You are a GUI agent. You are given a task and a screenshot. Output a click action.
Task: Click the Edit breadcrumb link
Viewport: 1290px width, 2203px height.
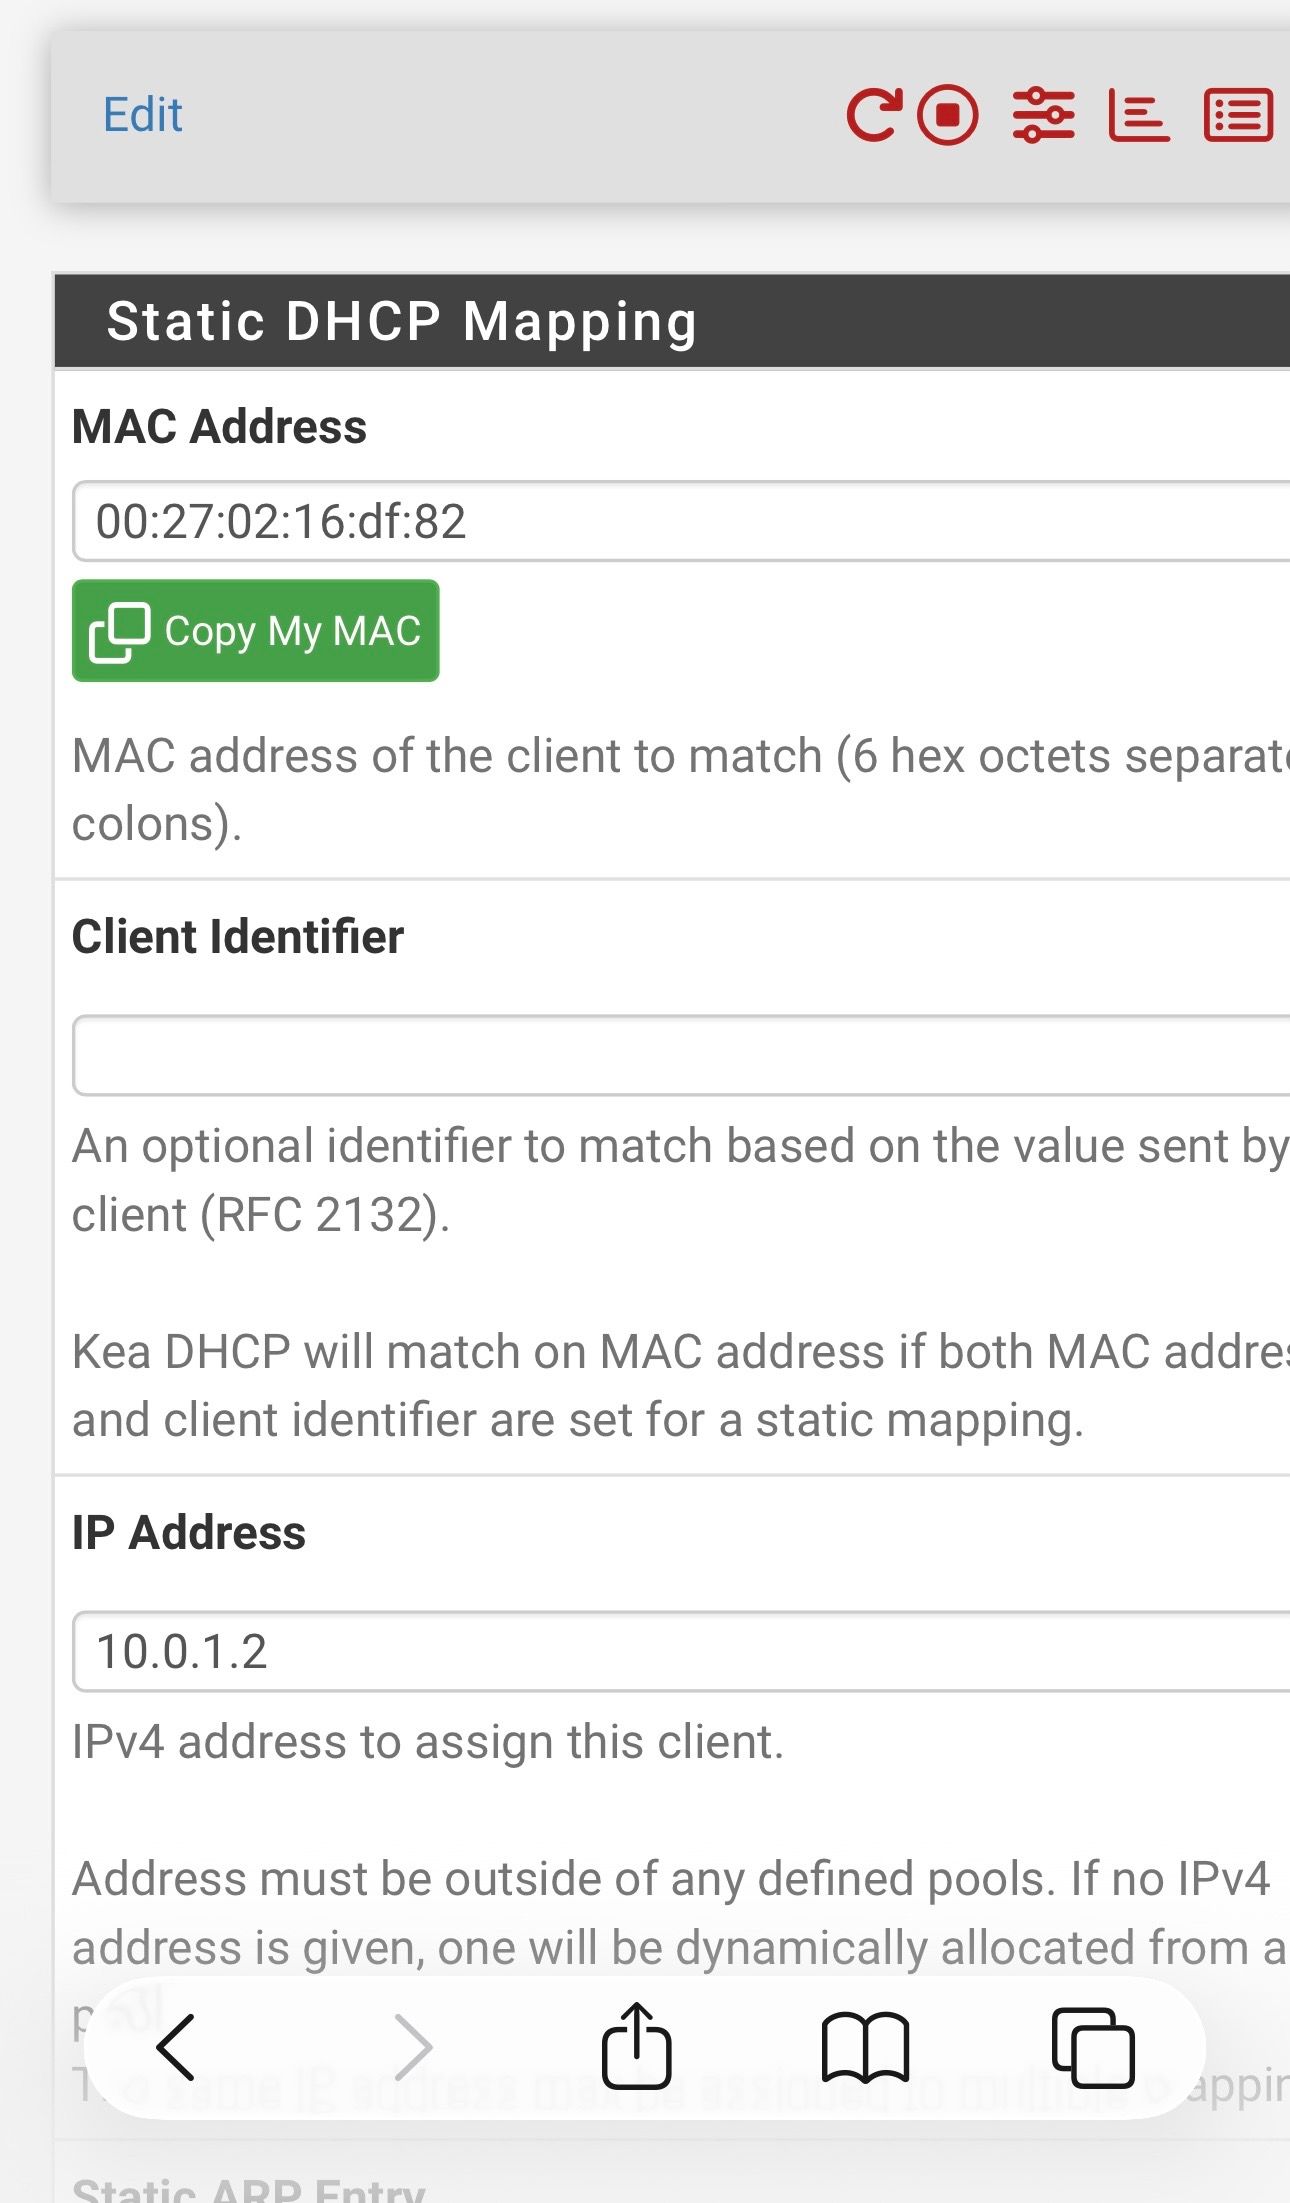coord(143,115)
